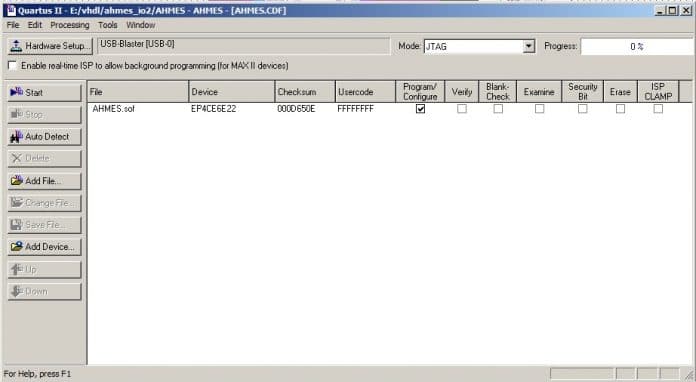This screenshot has height=382, width=696.
Task: Open Hardware Setup dialog
Action: (50, 46)
